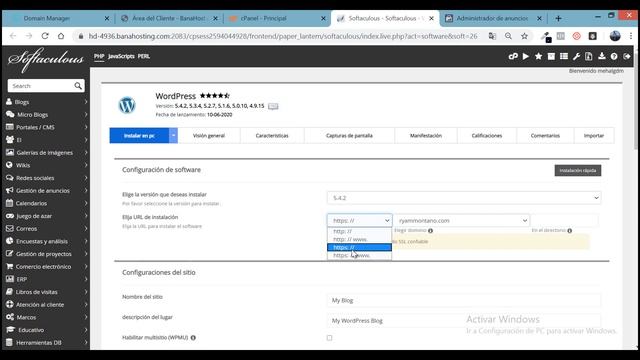Click info icon next to Elegir dominio

click(x=430, y=231)
